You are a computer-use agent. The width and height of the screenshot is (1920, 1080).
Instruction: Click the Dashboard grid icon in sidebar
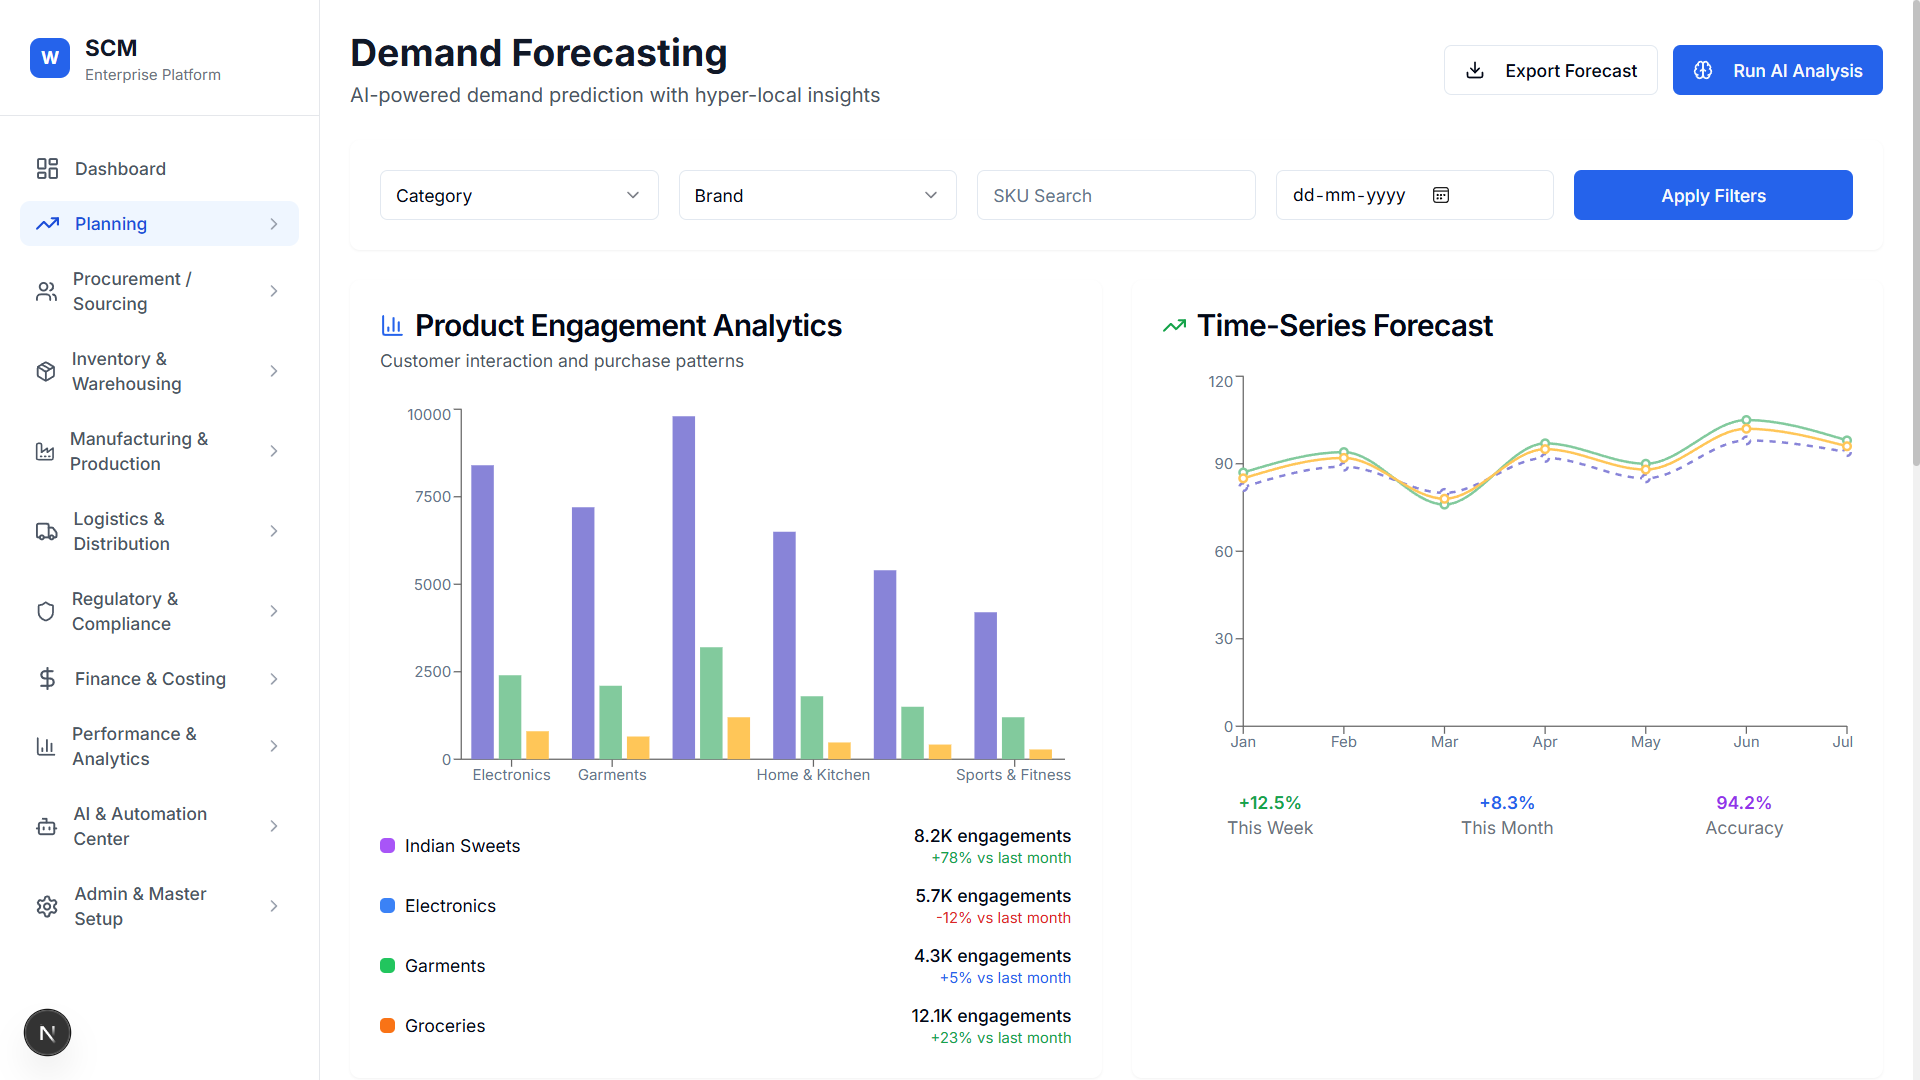coord(47,169)
